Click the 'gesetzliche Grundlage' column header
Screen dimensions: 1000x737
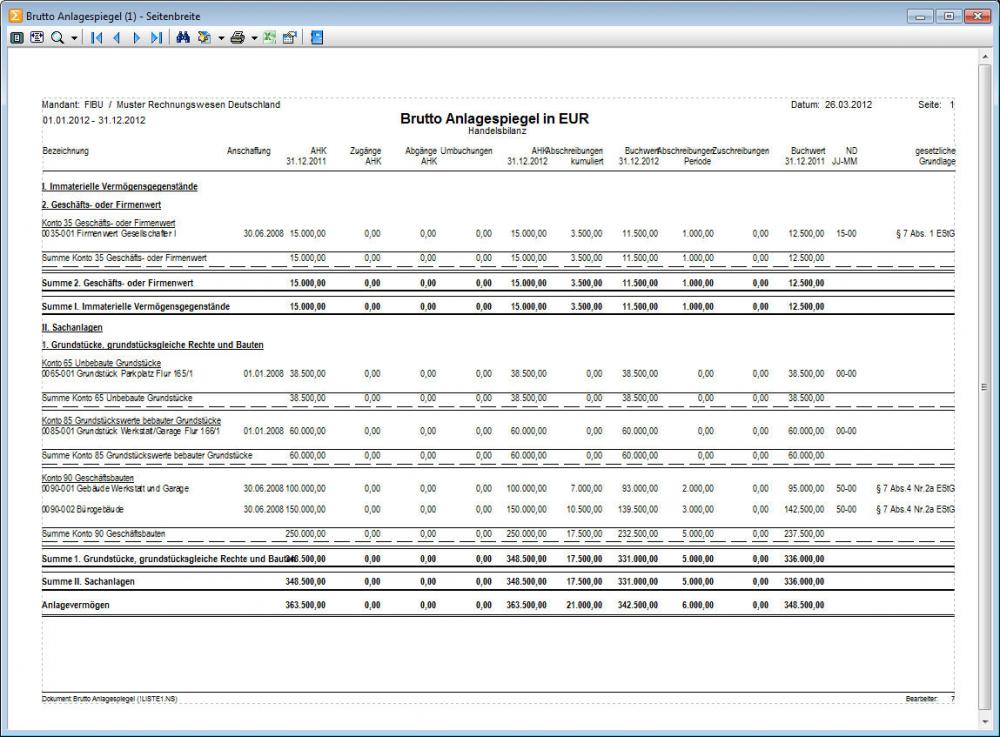935,156
